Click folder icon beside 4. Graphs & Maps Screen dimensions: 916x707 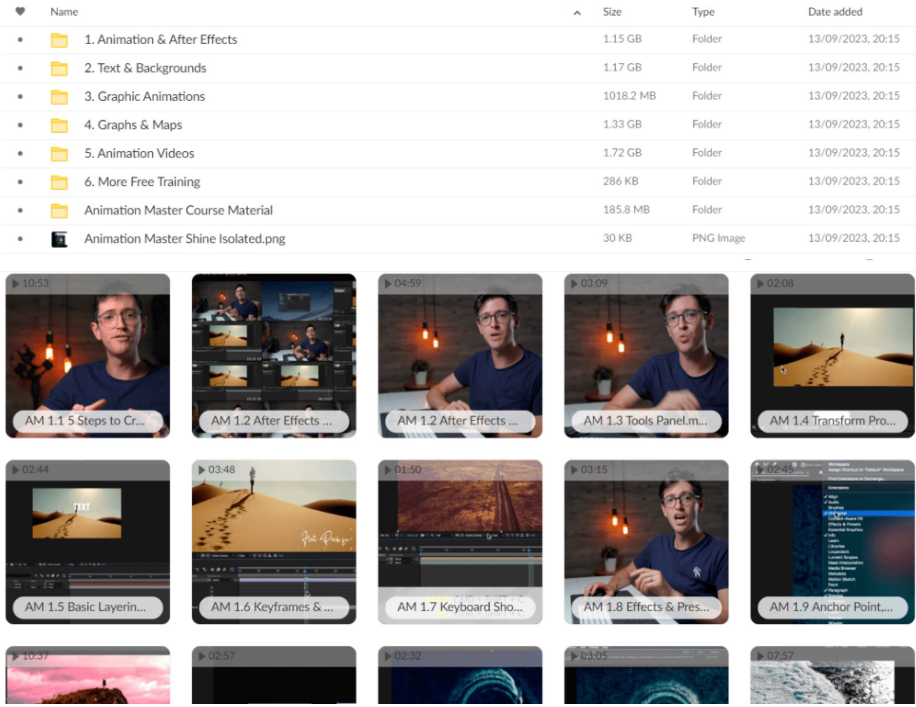(x=59, y=125)
